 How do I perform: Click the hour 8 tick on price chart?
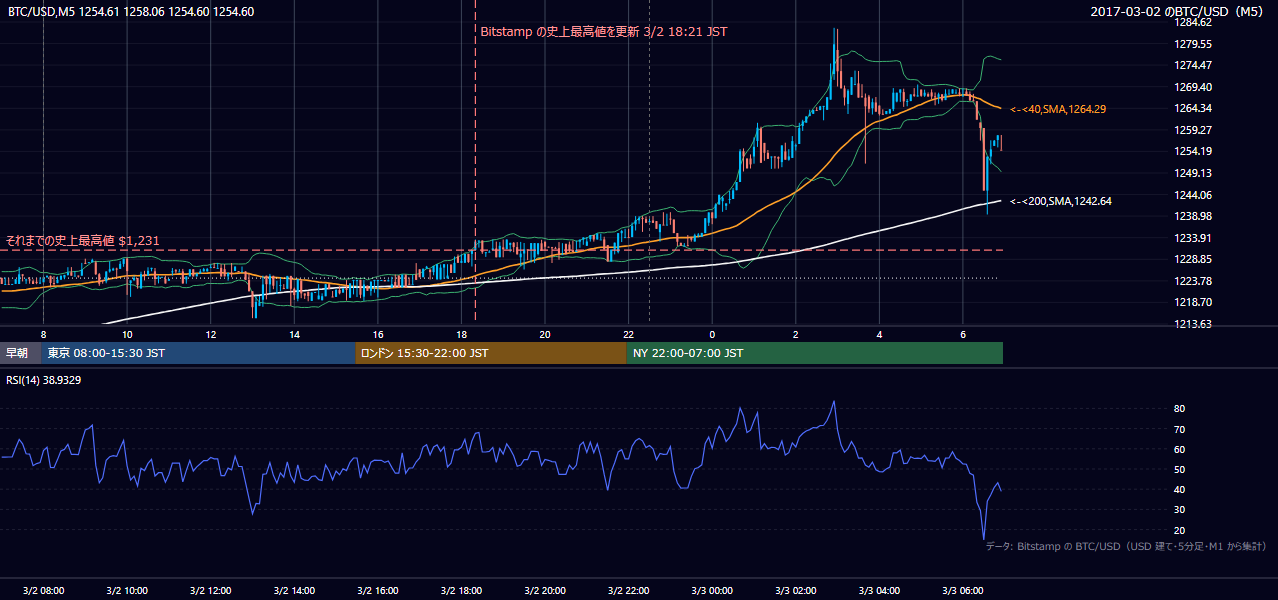(43, 334)
